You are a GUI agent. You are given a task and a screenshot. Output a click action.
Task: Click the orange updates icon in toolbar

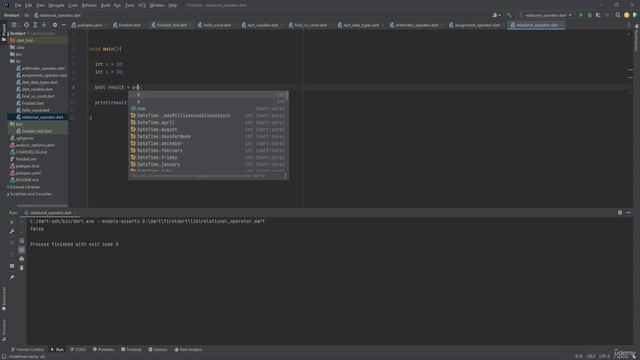pyautogui.click(x=627, y=15)
